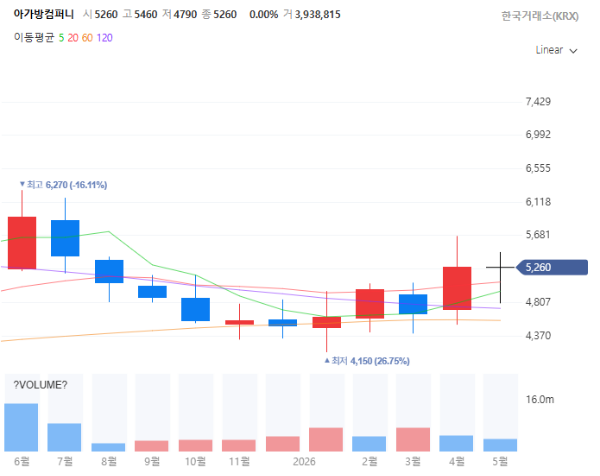This screenshot has height=476, width=600.
Task: Select the 10월 volume bar
Action: coord(196,445)
